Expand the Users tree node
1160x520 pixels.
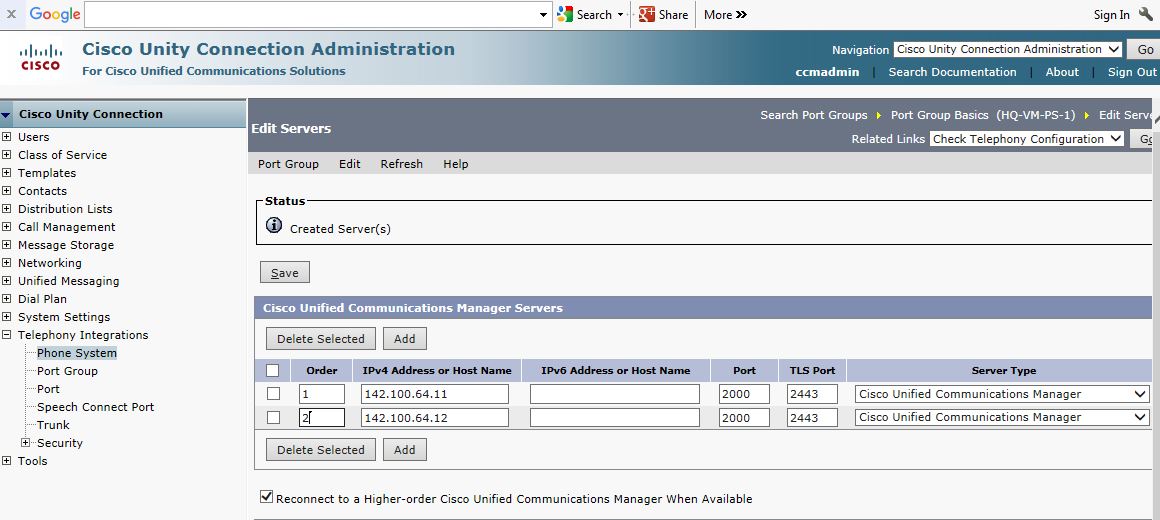(7, 137)
